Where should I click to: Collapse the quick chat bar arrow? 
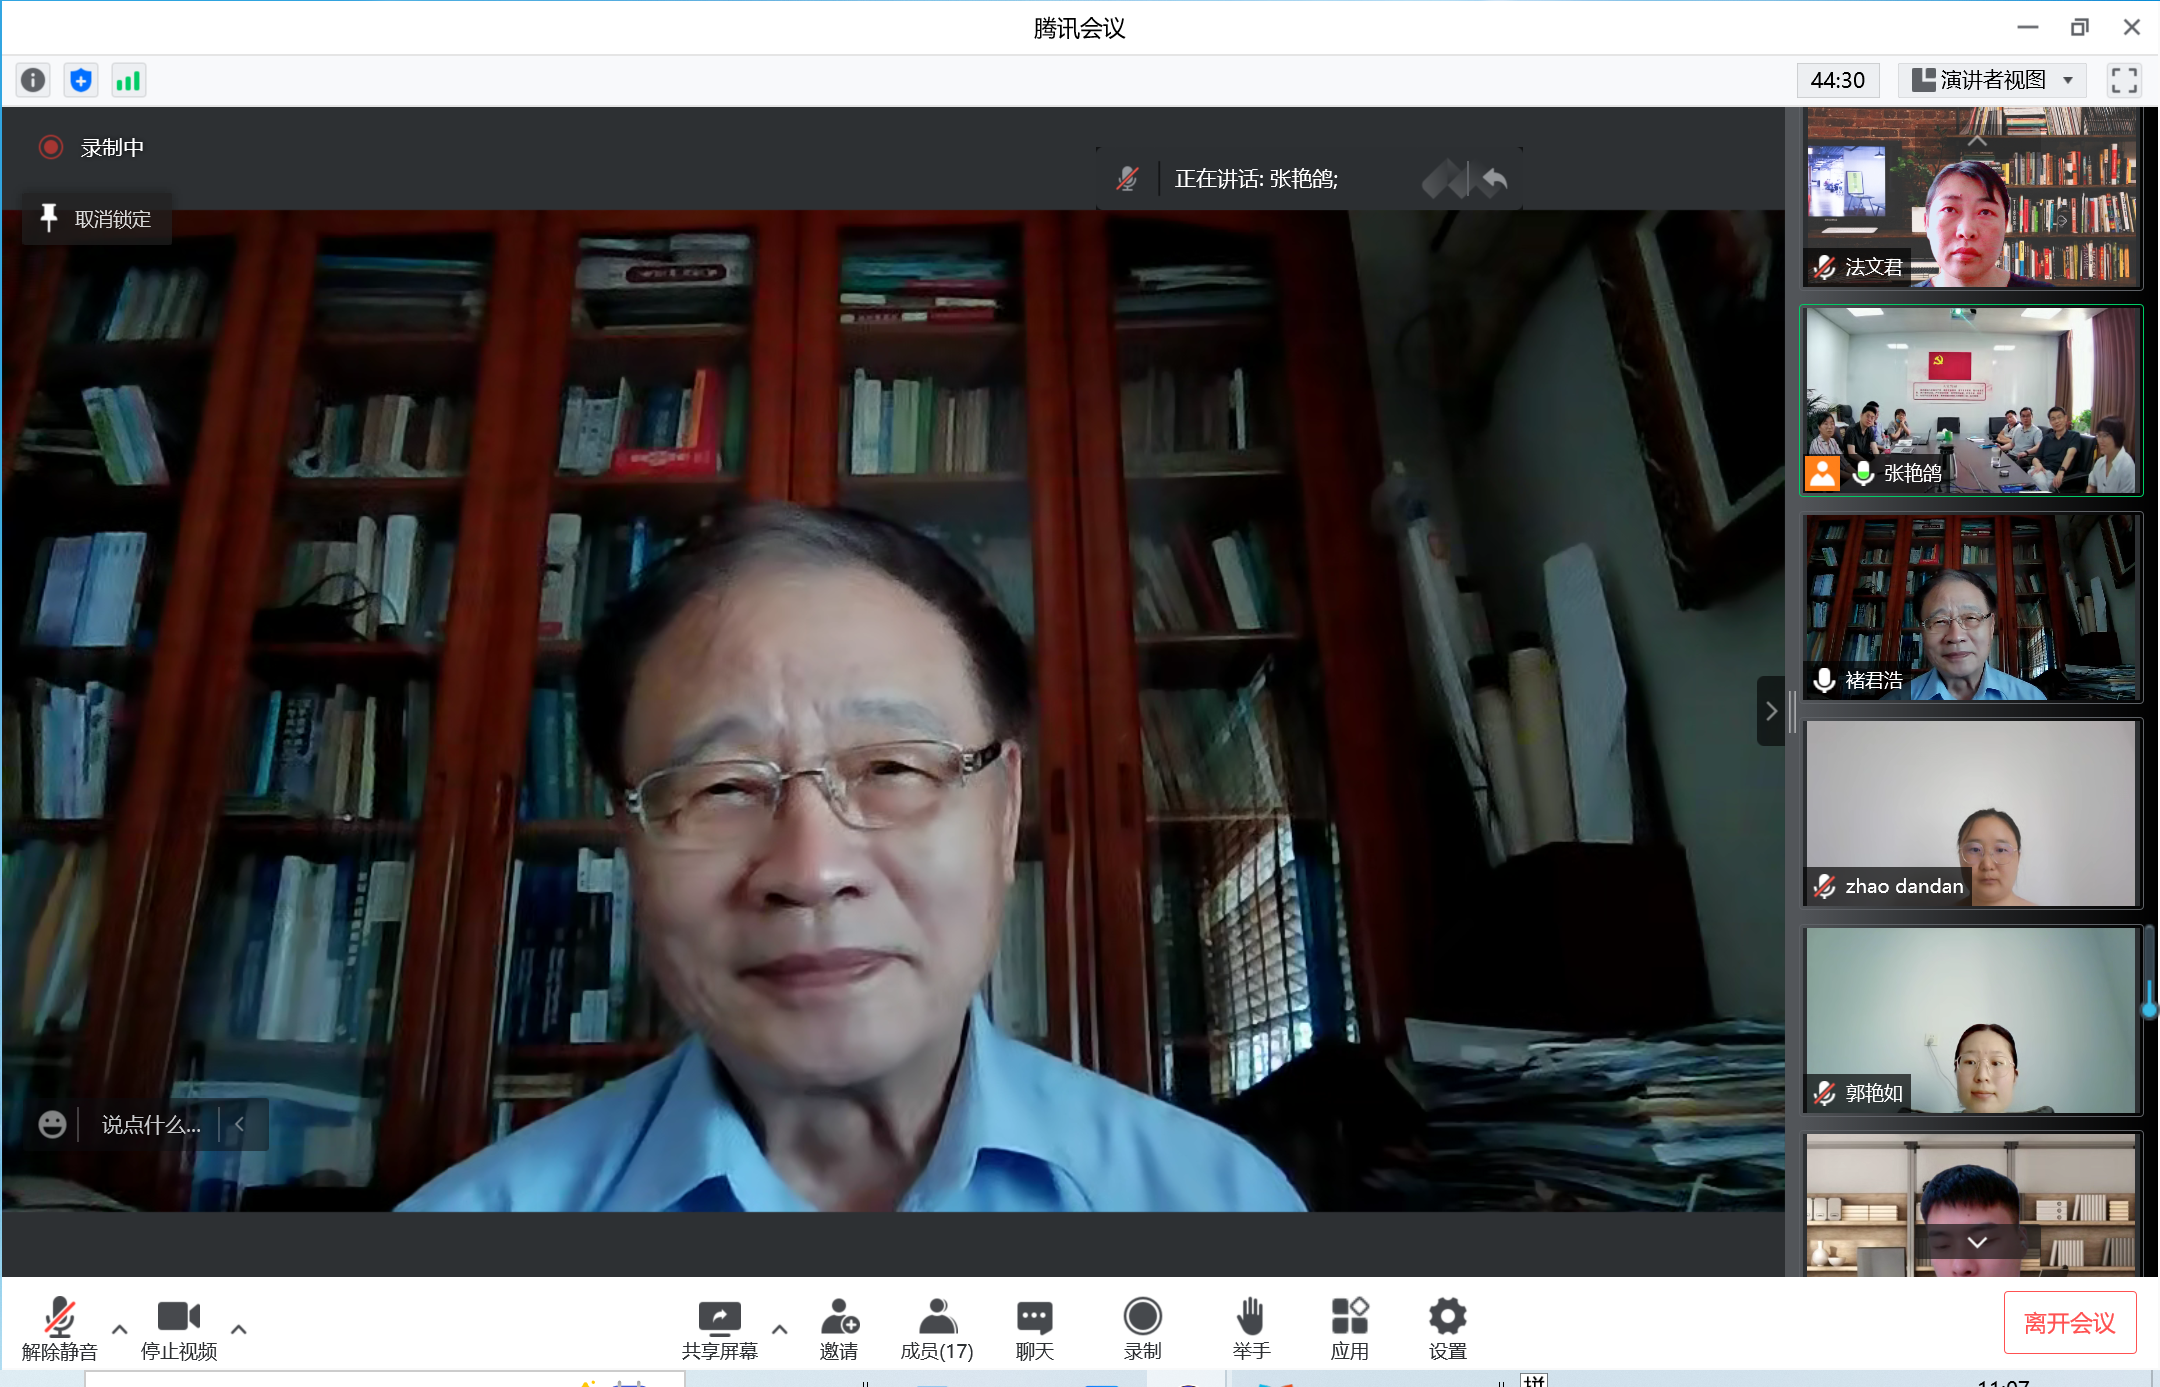click(240, 1124)
